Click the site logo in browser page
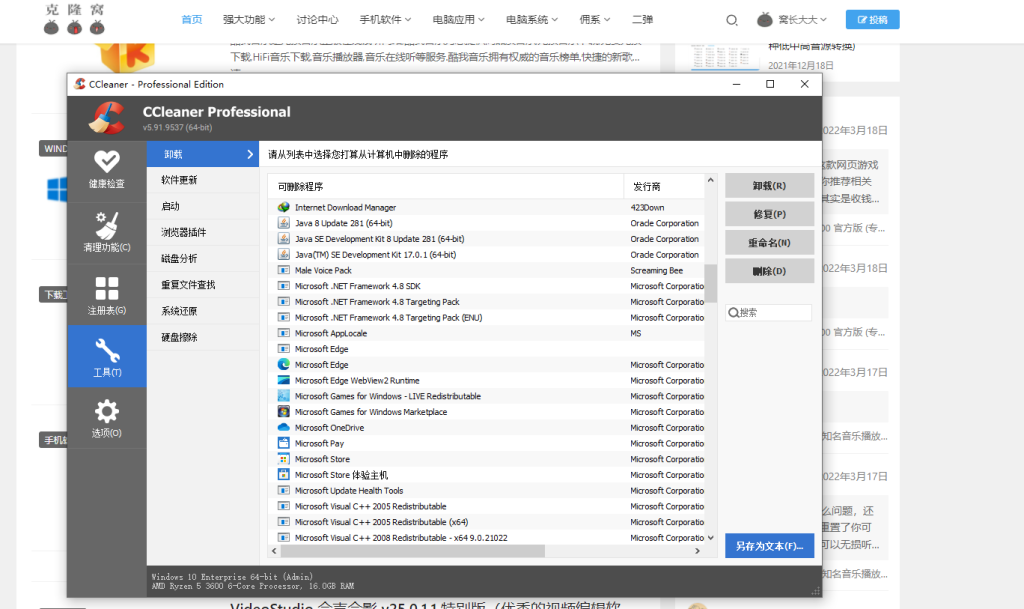 coord(74,18)
